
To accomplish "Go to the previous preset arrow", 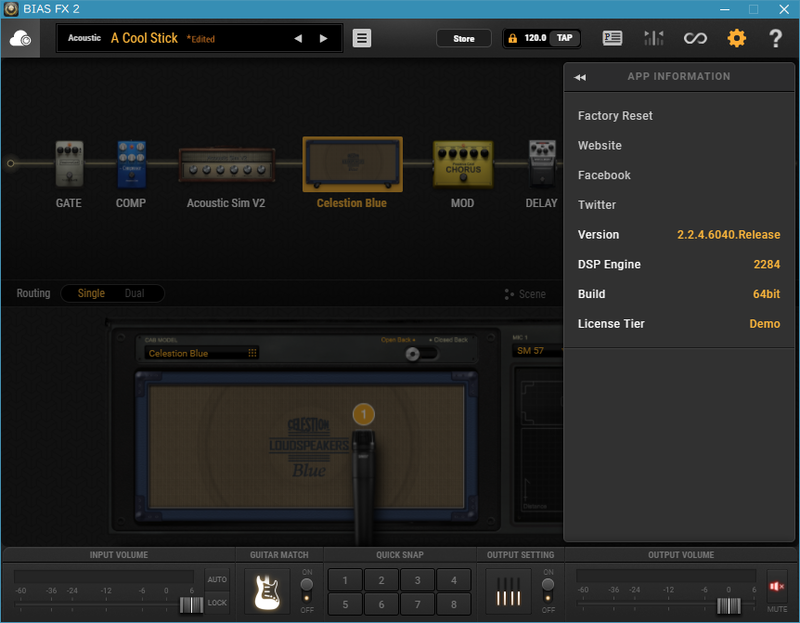I will pyautogui.click(x=298, y=38).
